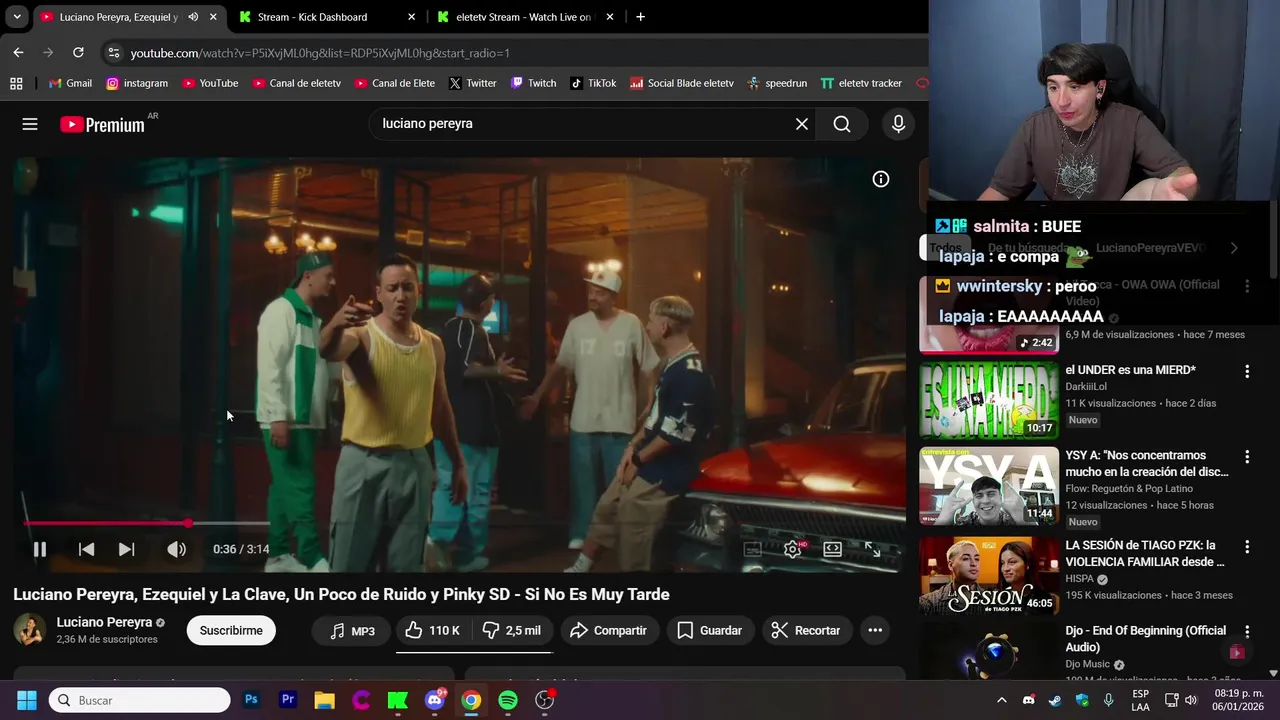Open 'el UNDER es una MIERD*' thumbnail
The image size is (1280, 720).
989,400
